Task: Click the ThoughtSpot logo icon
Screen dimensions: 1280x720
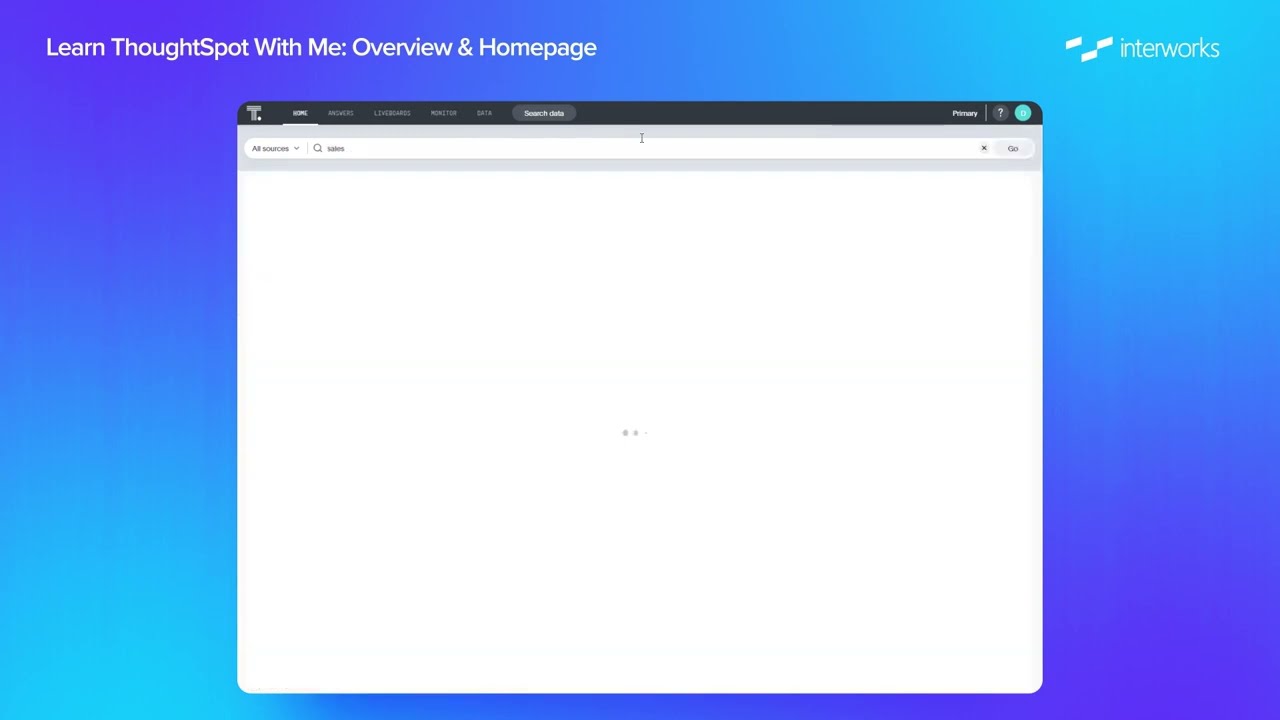Action: click(254, 113)
